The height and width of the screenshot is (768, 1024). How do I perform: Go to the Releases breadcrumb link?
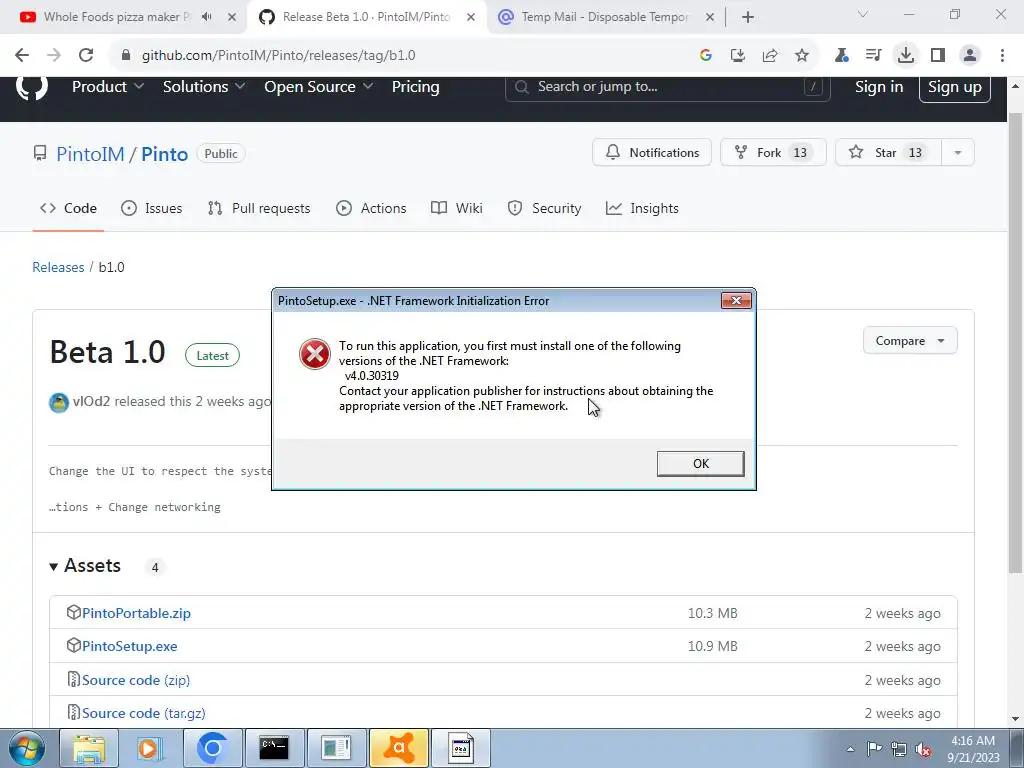pos(58,267)
